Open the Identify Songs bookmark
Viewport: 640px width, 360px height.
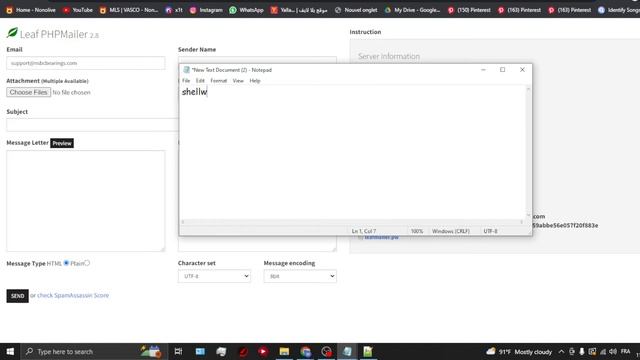tap(619, 10)
